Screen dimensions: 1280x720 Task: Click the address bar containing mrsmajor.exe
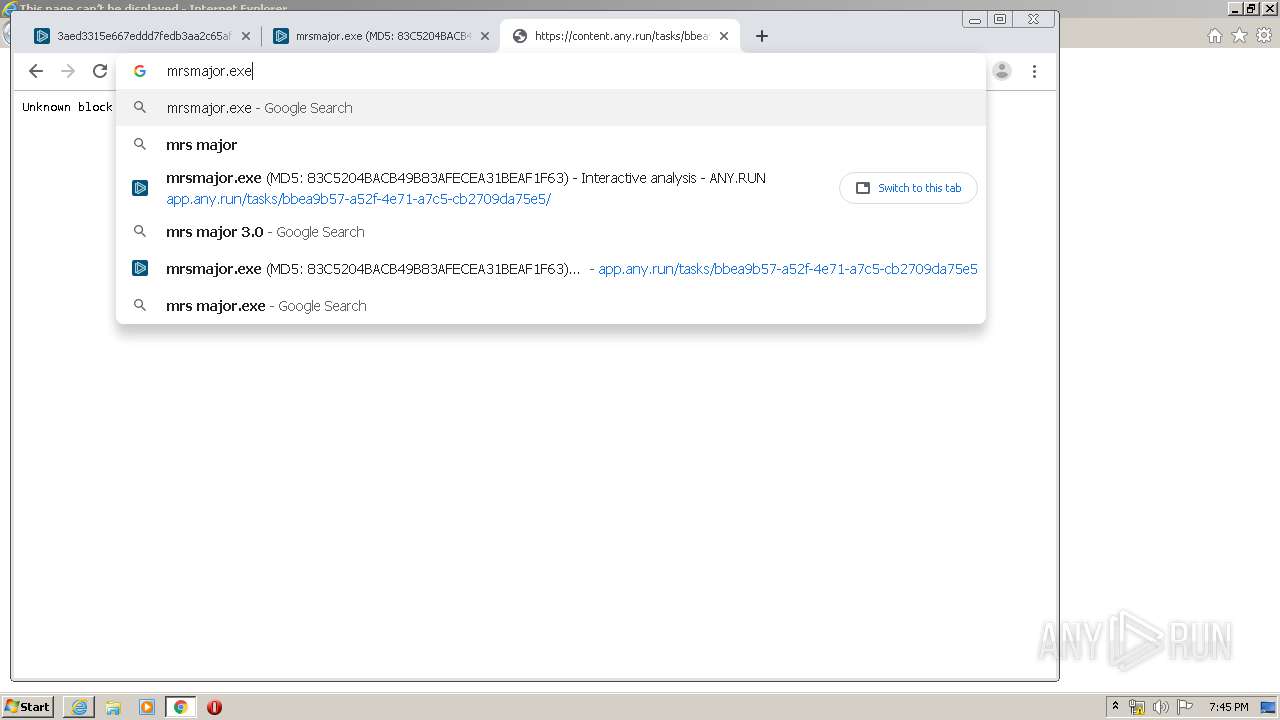click(551, 71)
